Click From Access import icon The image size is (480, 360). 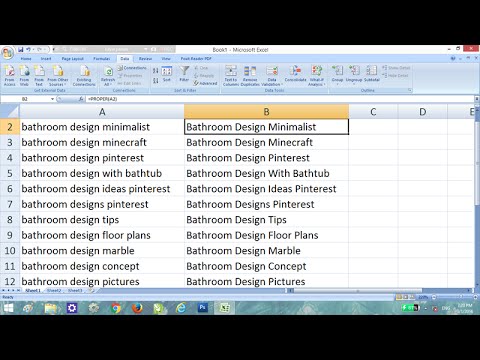(9, 76)
